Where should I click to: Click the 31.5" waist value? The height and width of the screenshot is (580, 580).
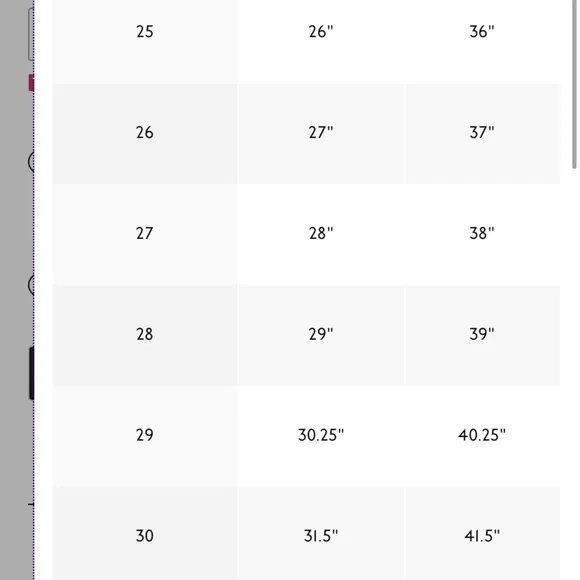click(321, 536)
